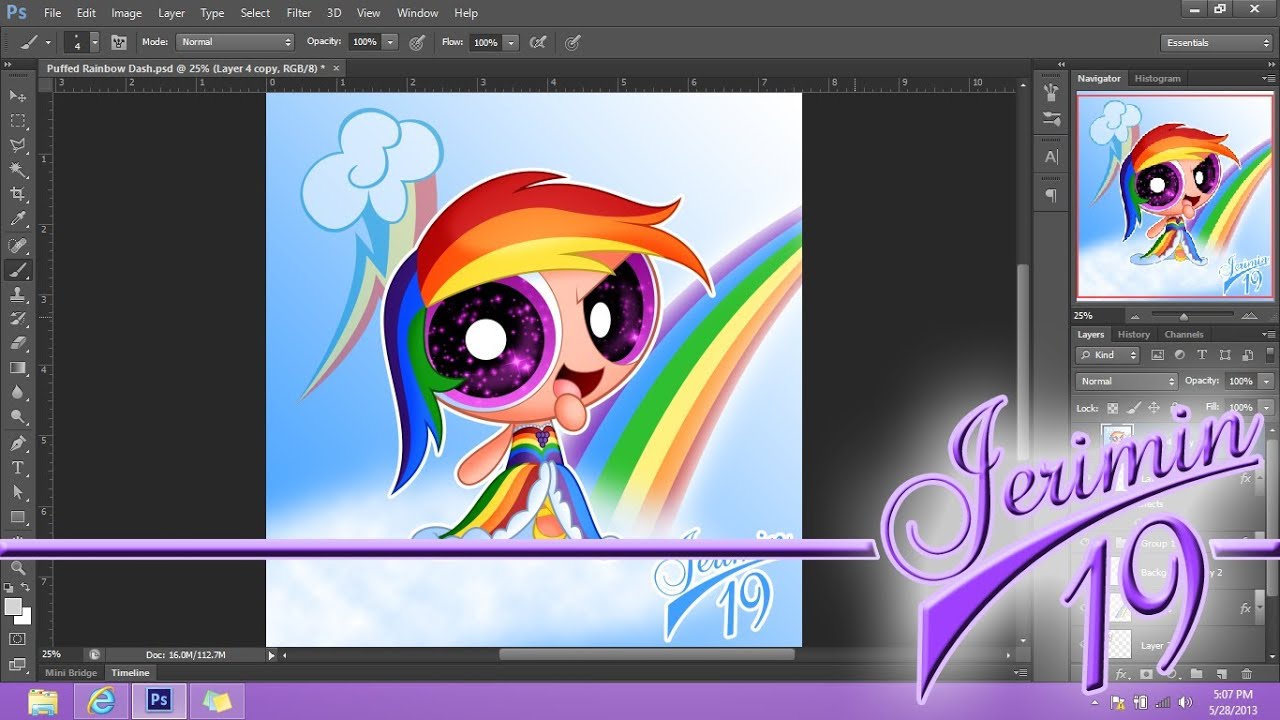Filter layers by adjustment layers
Screen dimensions: 1280x720
[1179, 355]
